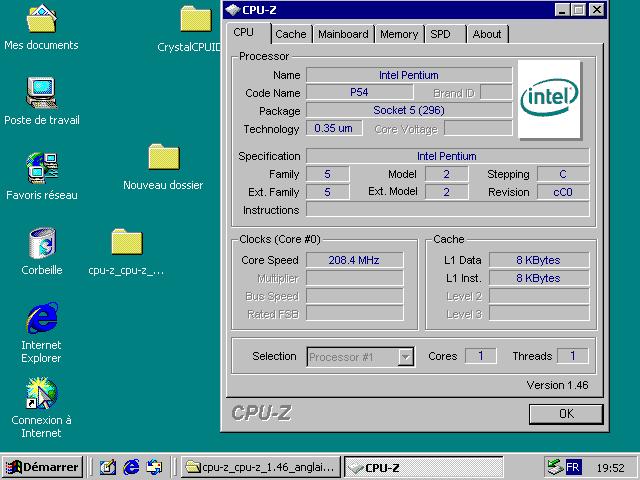Click the Threads count field
The width and height of the screenshot is (640, 480).
[573, 356]
